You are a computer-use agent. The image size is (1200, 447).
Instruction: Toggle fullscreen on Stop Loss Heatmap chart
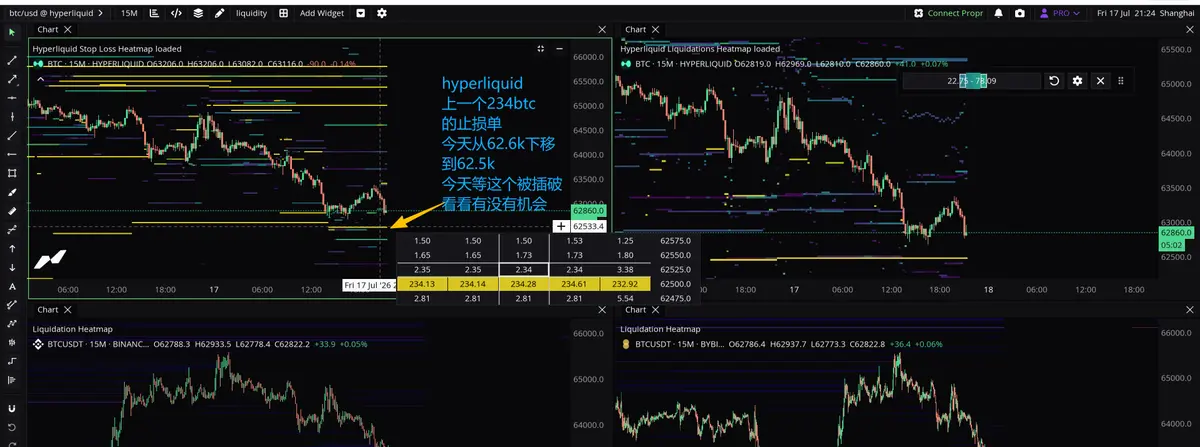(x=541, y=48)
